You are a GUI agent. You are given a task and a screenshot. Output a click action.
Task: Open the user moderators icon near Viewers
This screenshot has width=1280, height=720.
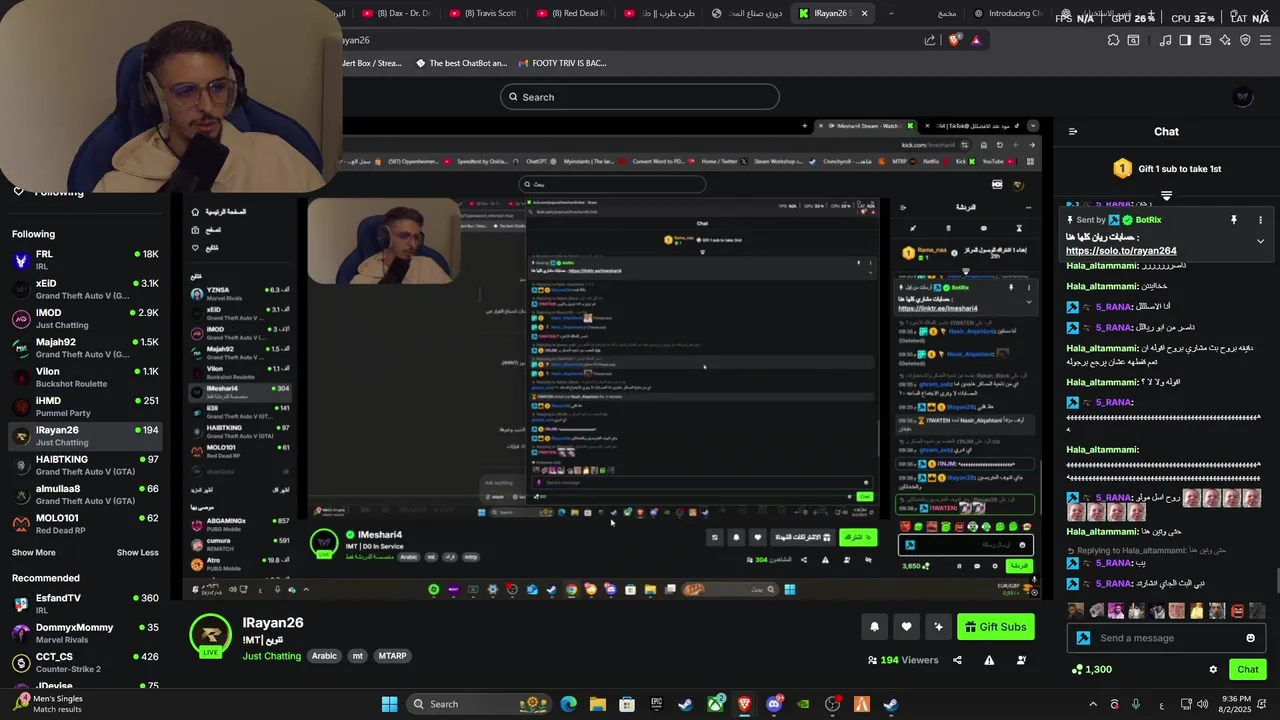tap(1021, 660)
